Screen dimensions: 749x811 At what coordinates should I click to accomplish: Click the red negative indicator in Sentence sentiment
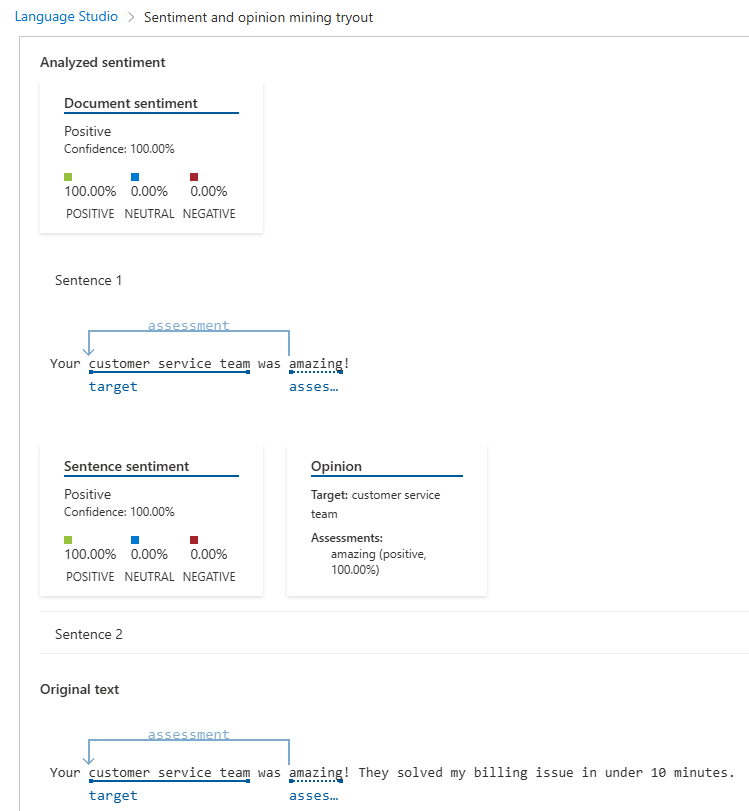(x=193, y=539)
